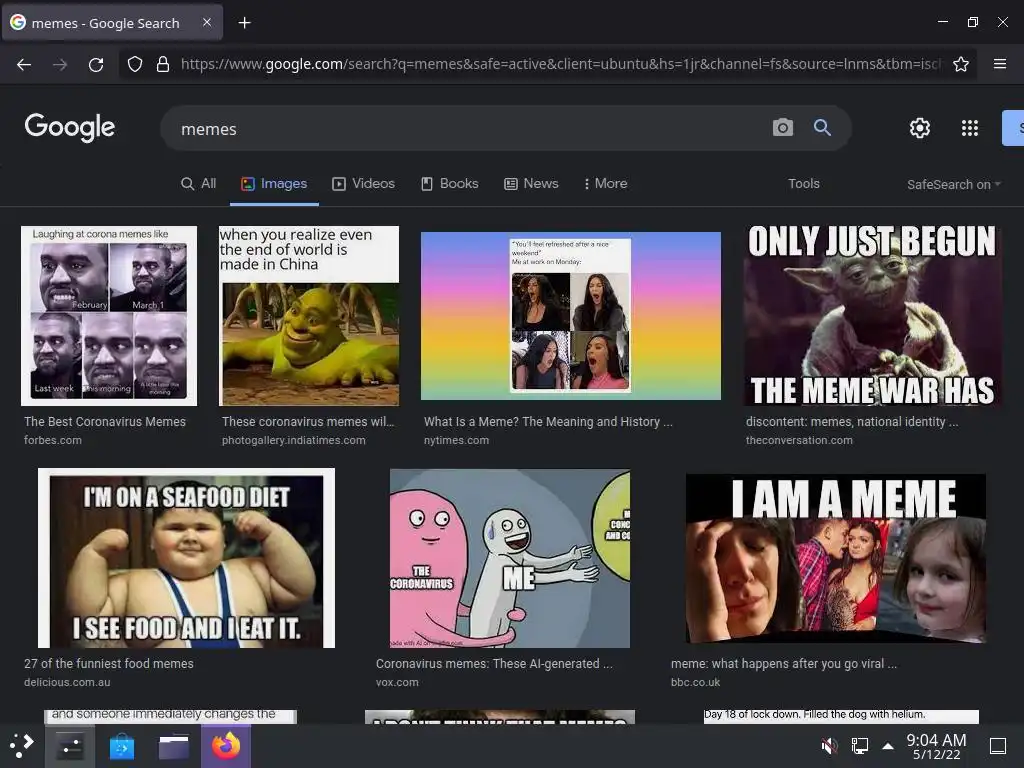The image size is (1024, 768).
Task: Open The Best Coronavirus Memes link
Action: pyautogui.click(x=105, y=422)
